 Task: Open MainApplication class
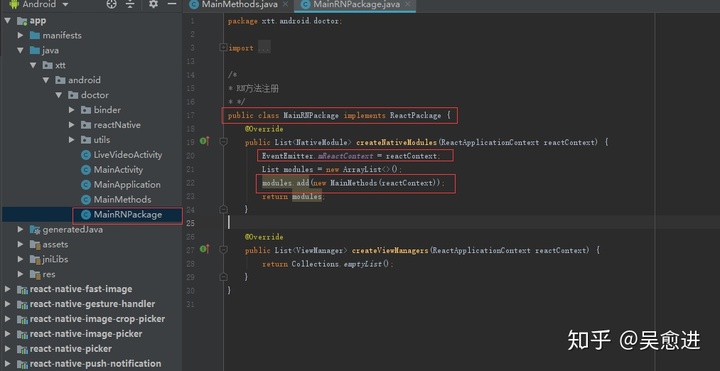click(x=127, y=185)
